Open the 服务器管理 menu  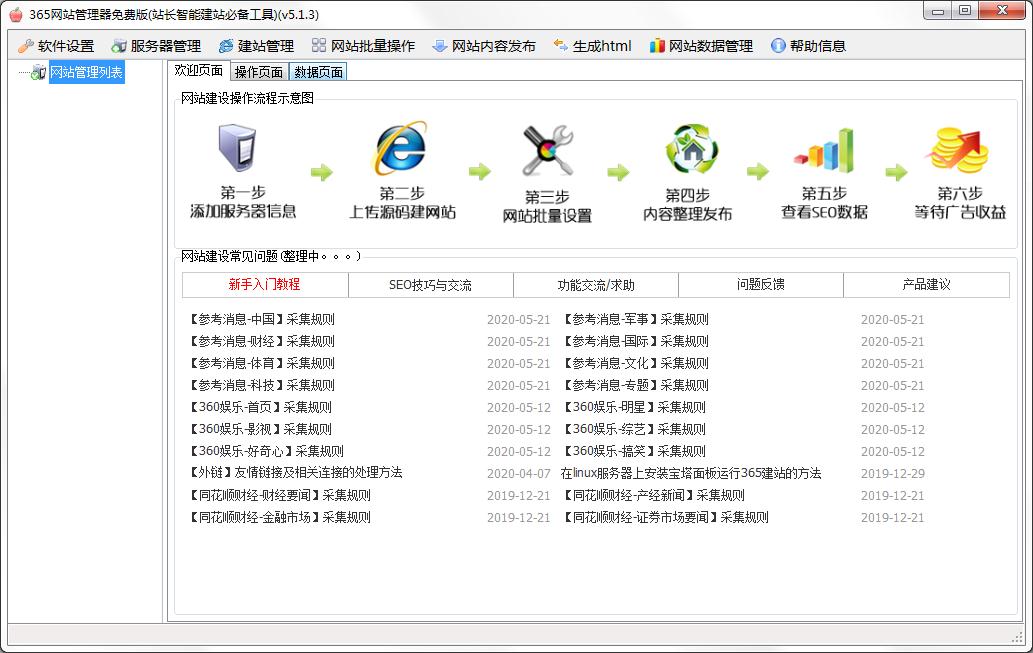coord(156,46)
